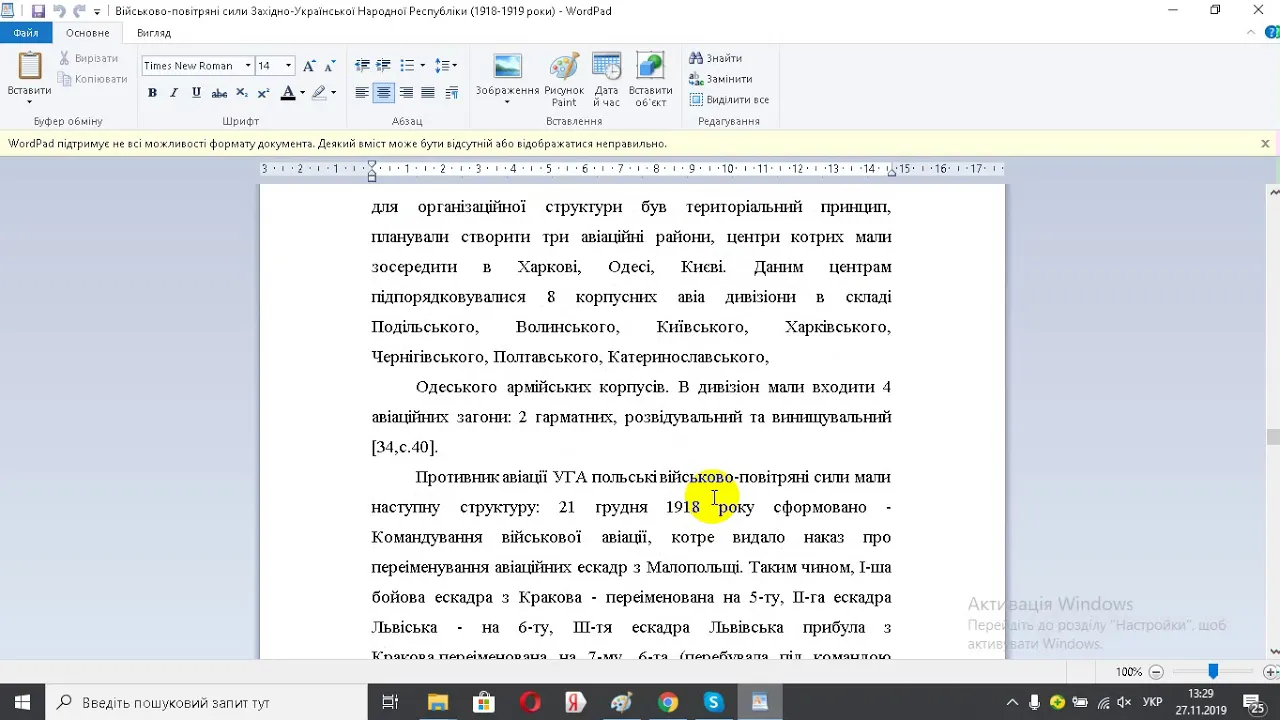This screenshot has width=1280, height=720.
Task: Click Виділити все select all
Action: 729,100
